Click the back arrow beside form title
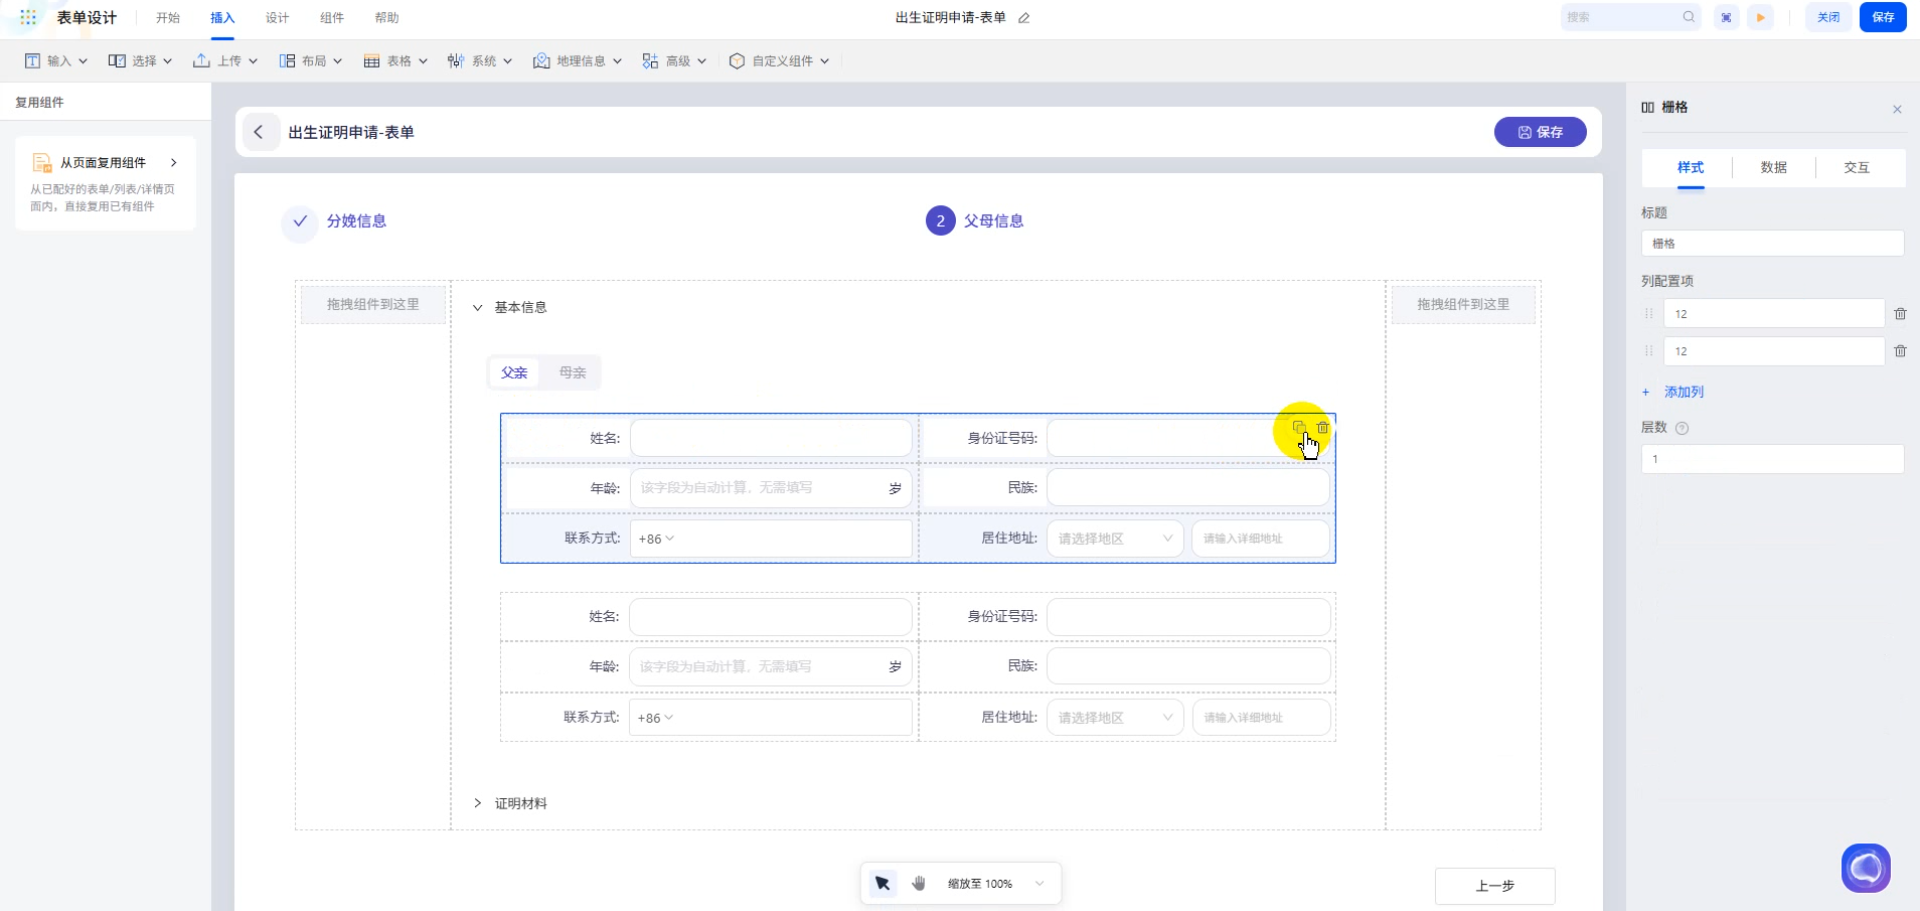Viewport: 1920px width, 911px height. (x=259, y=132)
